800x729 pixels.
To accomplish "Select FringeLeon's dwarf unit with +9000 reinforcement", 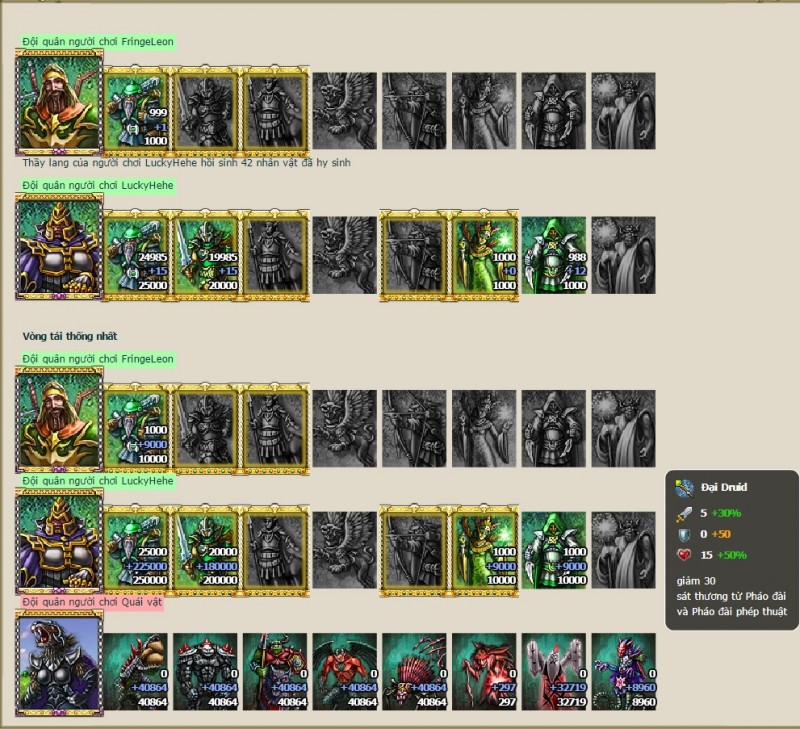I will coord(136,429).
